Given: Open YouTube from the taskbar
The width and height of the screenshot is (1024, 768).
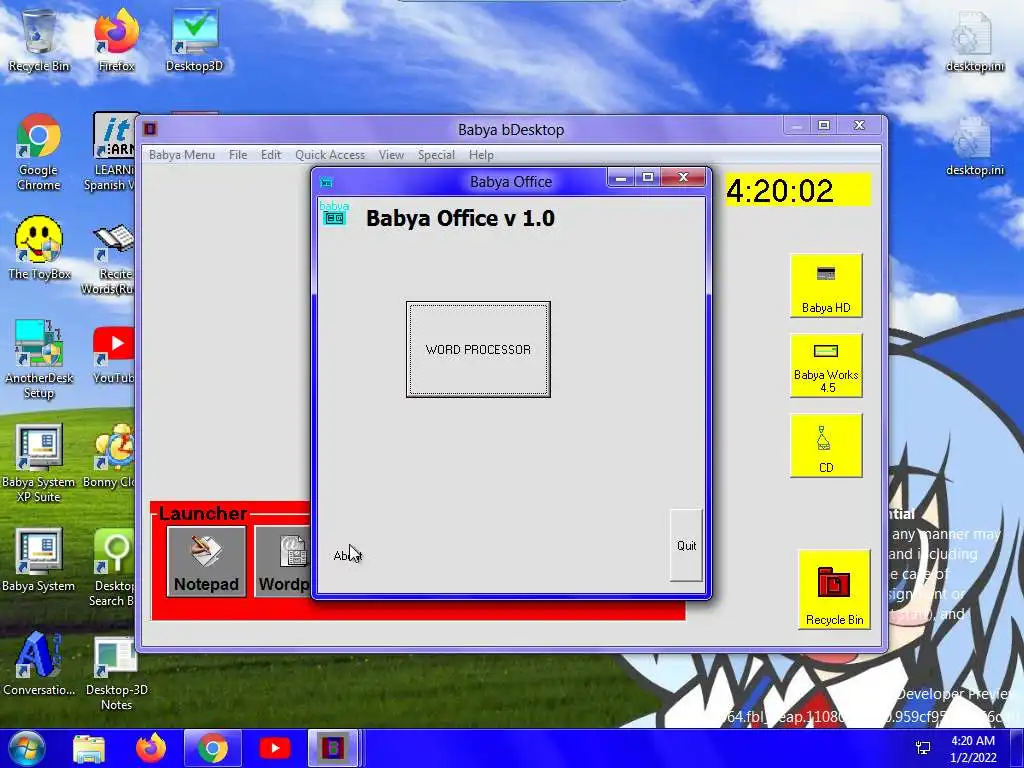Looking at the screenshot, I should coord(274,748).
